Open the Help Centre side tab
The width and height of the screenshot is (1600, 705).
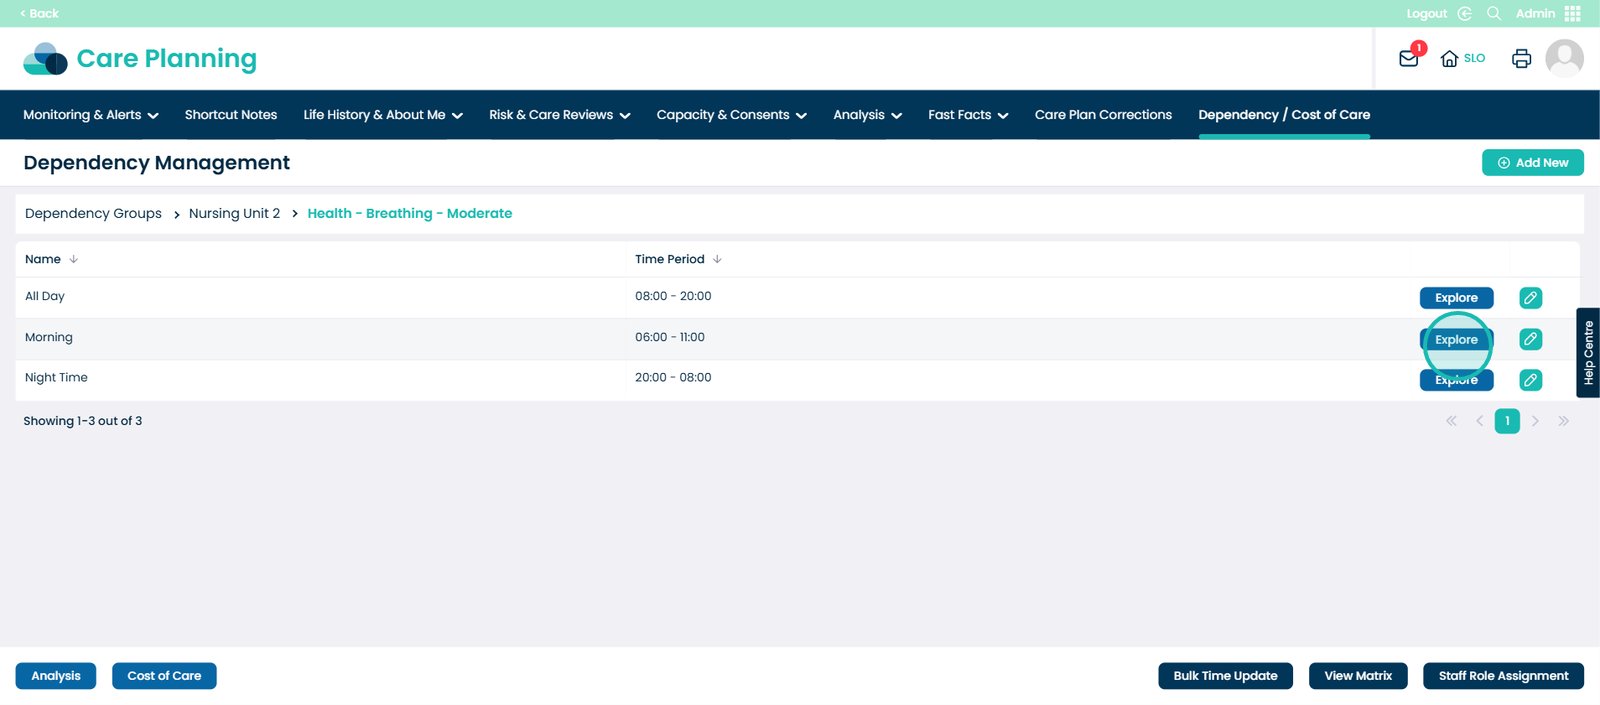click(x=1588, y=352)
